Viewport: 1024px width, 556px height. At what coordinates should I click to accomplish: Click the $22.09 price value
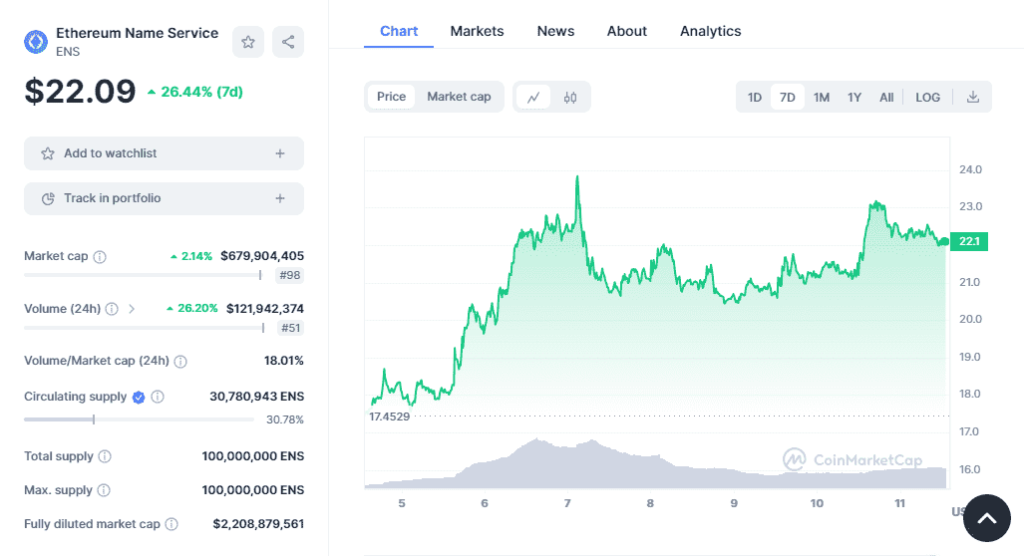tap(80, 91)
